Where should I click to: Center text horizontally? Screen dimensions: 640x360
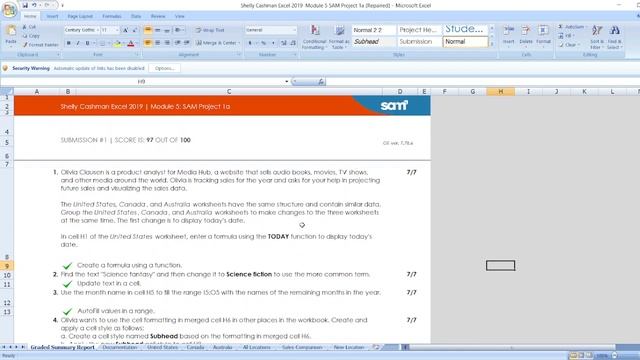coord(158,43)
